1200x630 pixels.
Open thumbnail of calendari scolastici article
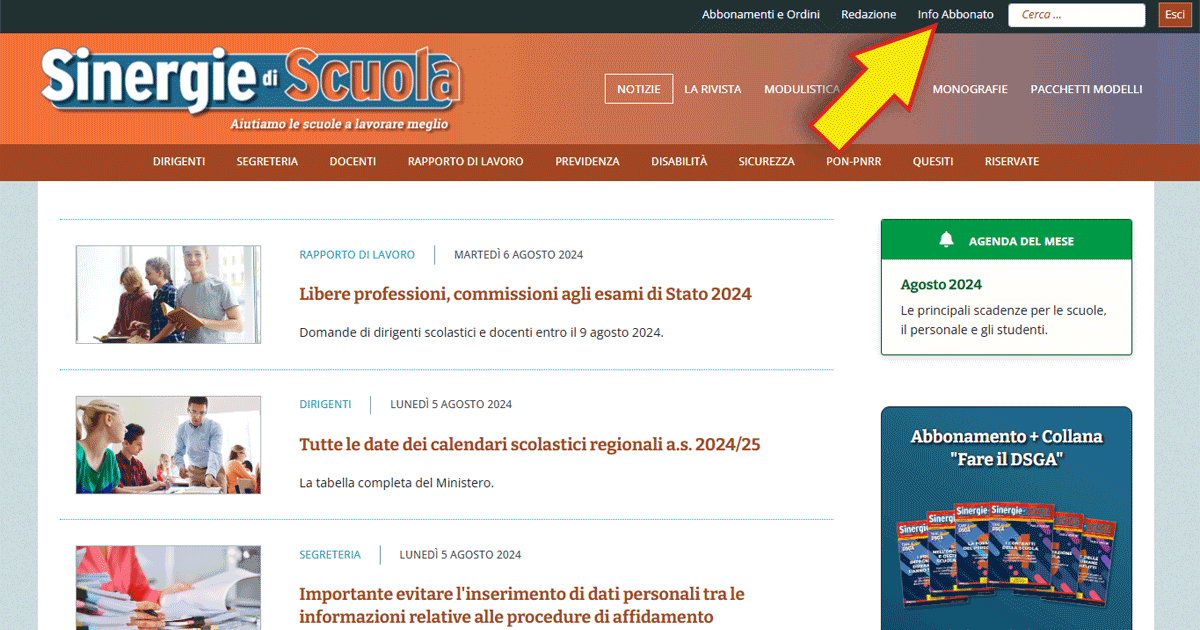[168, 445]
